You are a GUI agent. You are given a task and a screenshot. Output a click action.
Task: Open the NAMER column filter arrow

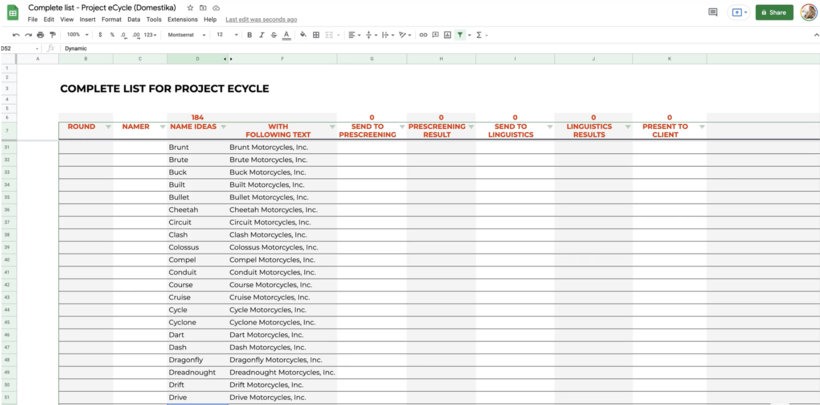pos(163,127)
